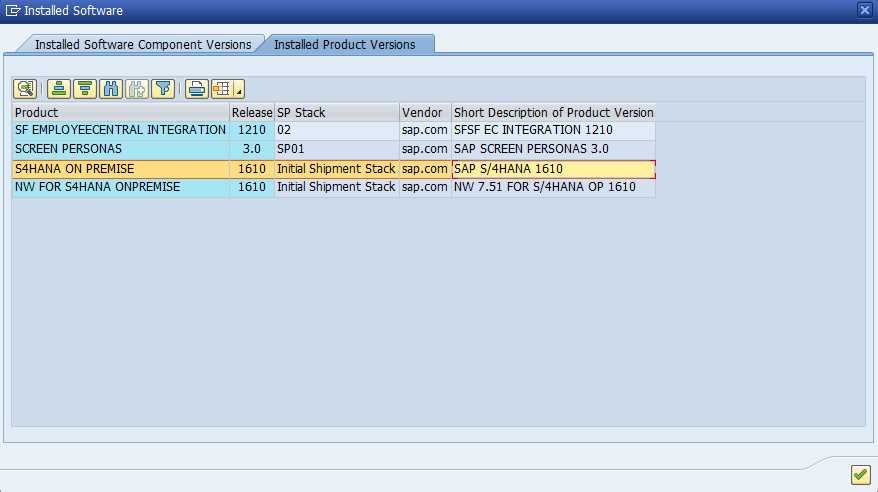Select S4HANA ON PREMISE product cell
The image size is (878, 492).
[121, 168]
